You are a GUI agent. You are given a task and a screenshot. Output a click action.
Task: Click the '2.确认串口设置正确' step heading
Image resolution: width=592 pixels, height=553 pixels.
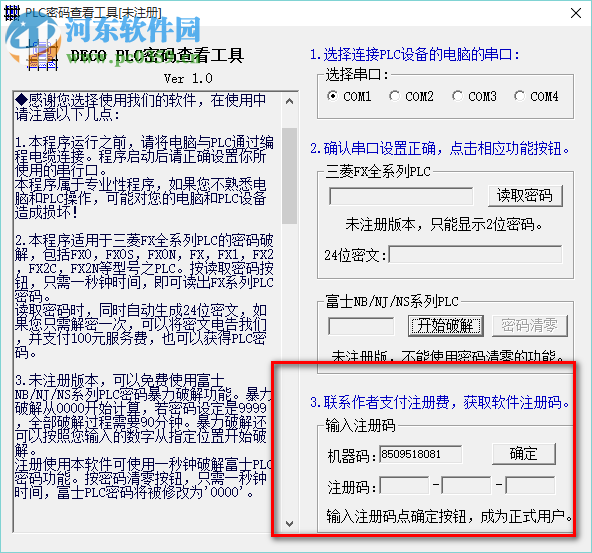tap(439, 148)
